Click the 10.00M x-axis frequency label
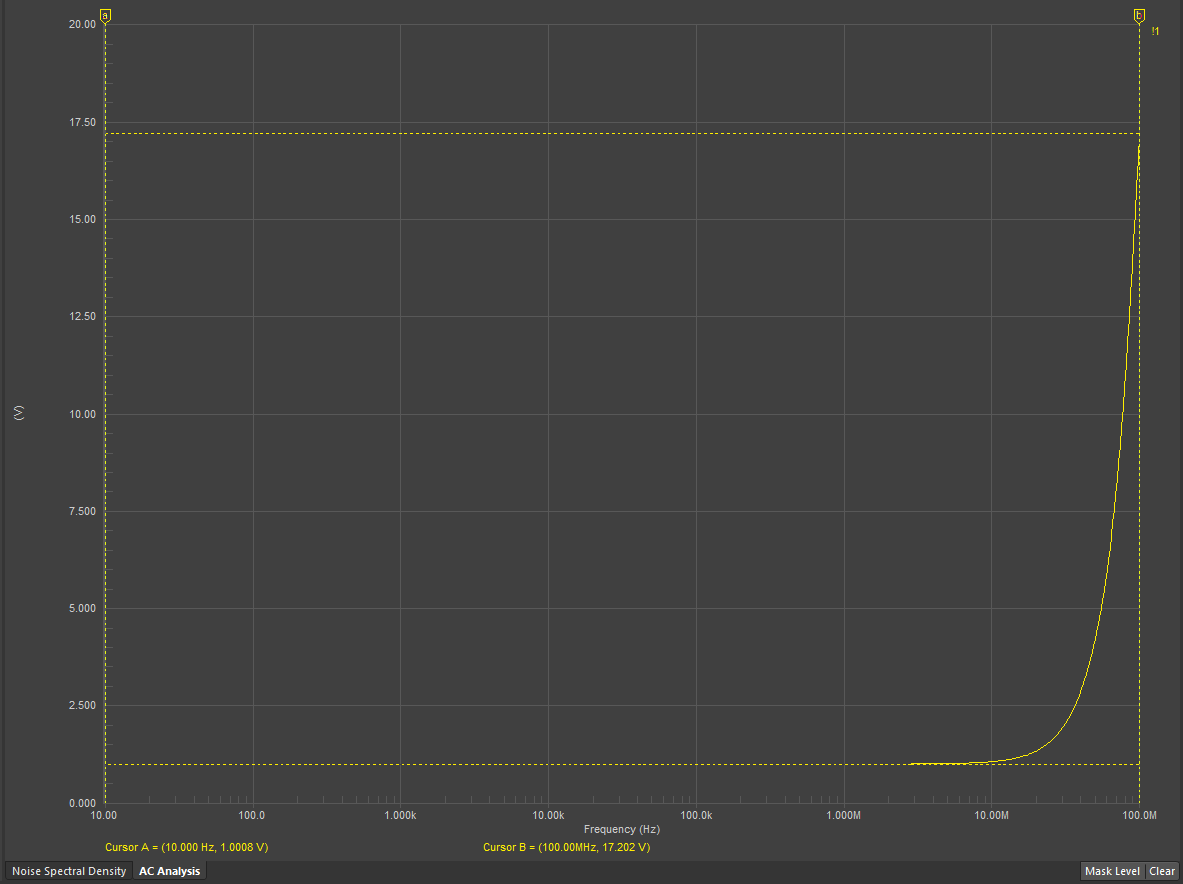This screenshot has width=1183, height=884. pos(991,815)
